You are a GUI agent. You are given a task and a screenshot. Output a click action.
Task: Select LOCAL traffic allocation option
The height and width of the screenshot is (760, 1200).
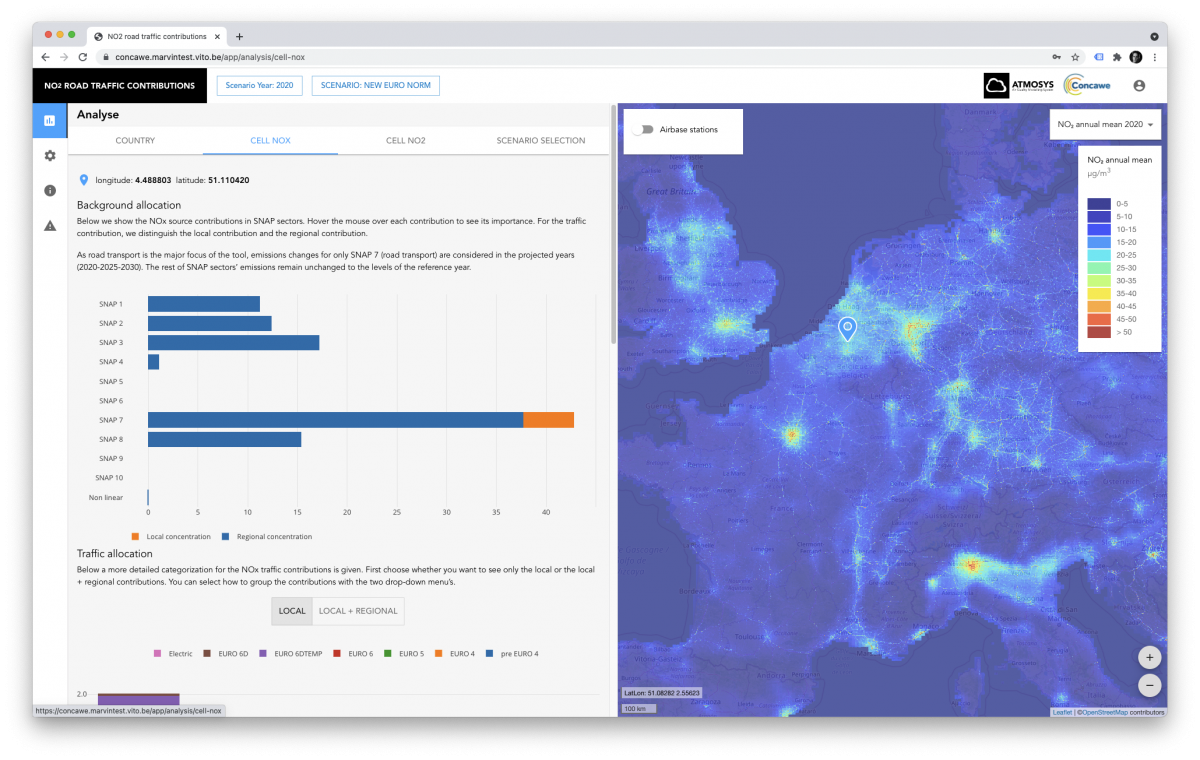coord(292,611)
